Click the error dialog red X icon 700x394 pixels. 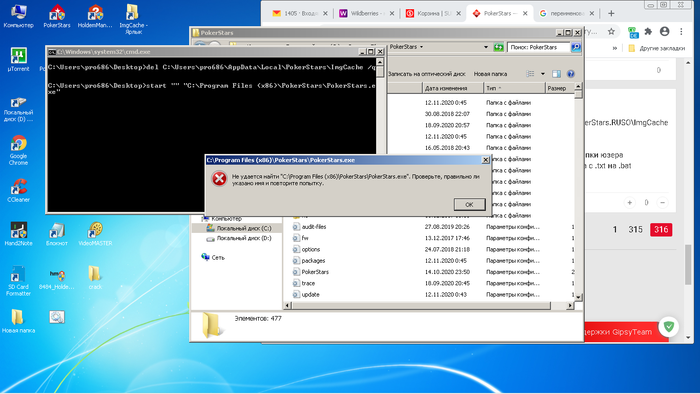point(219,178)
